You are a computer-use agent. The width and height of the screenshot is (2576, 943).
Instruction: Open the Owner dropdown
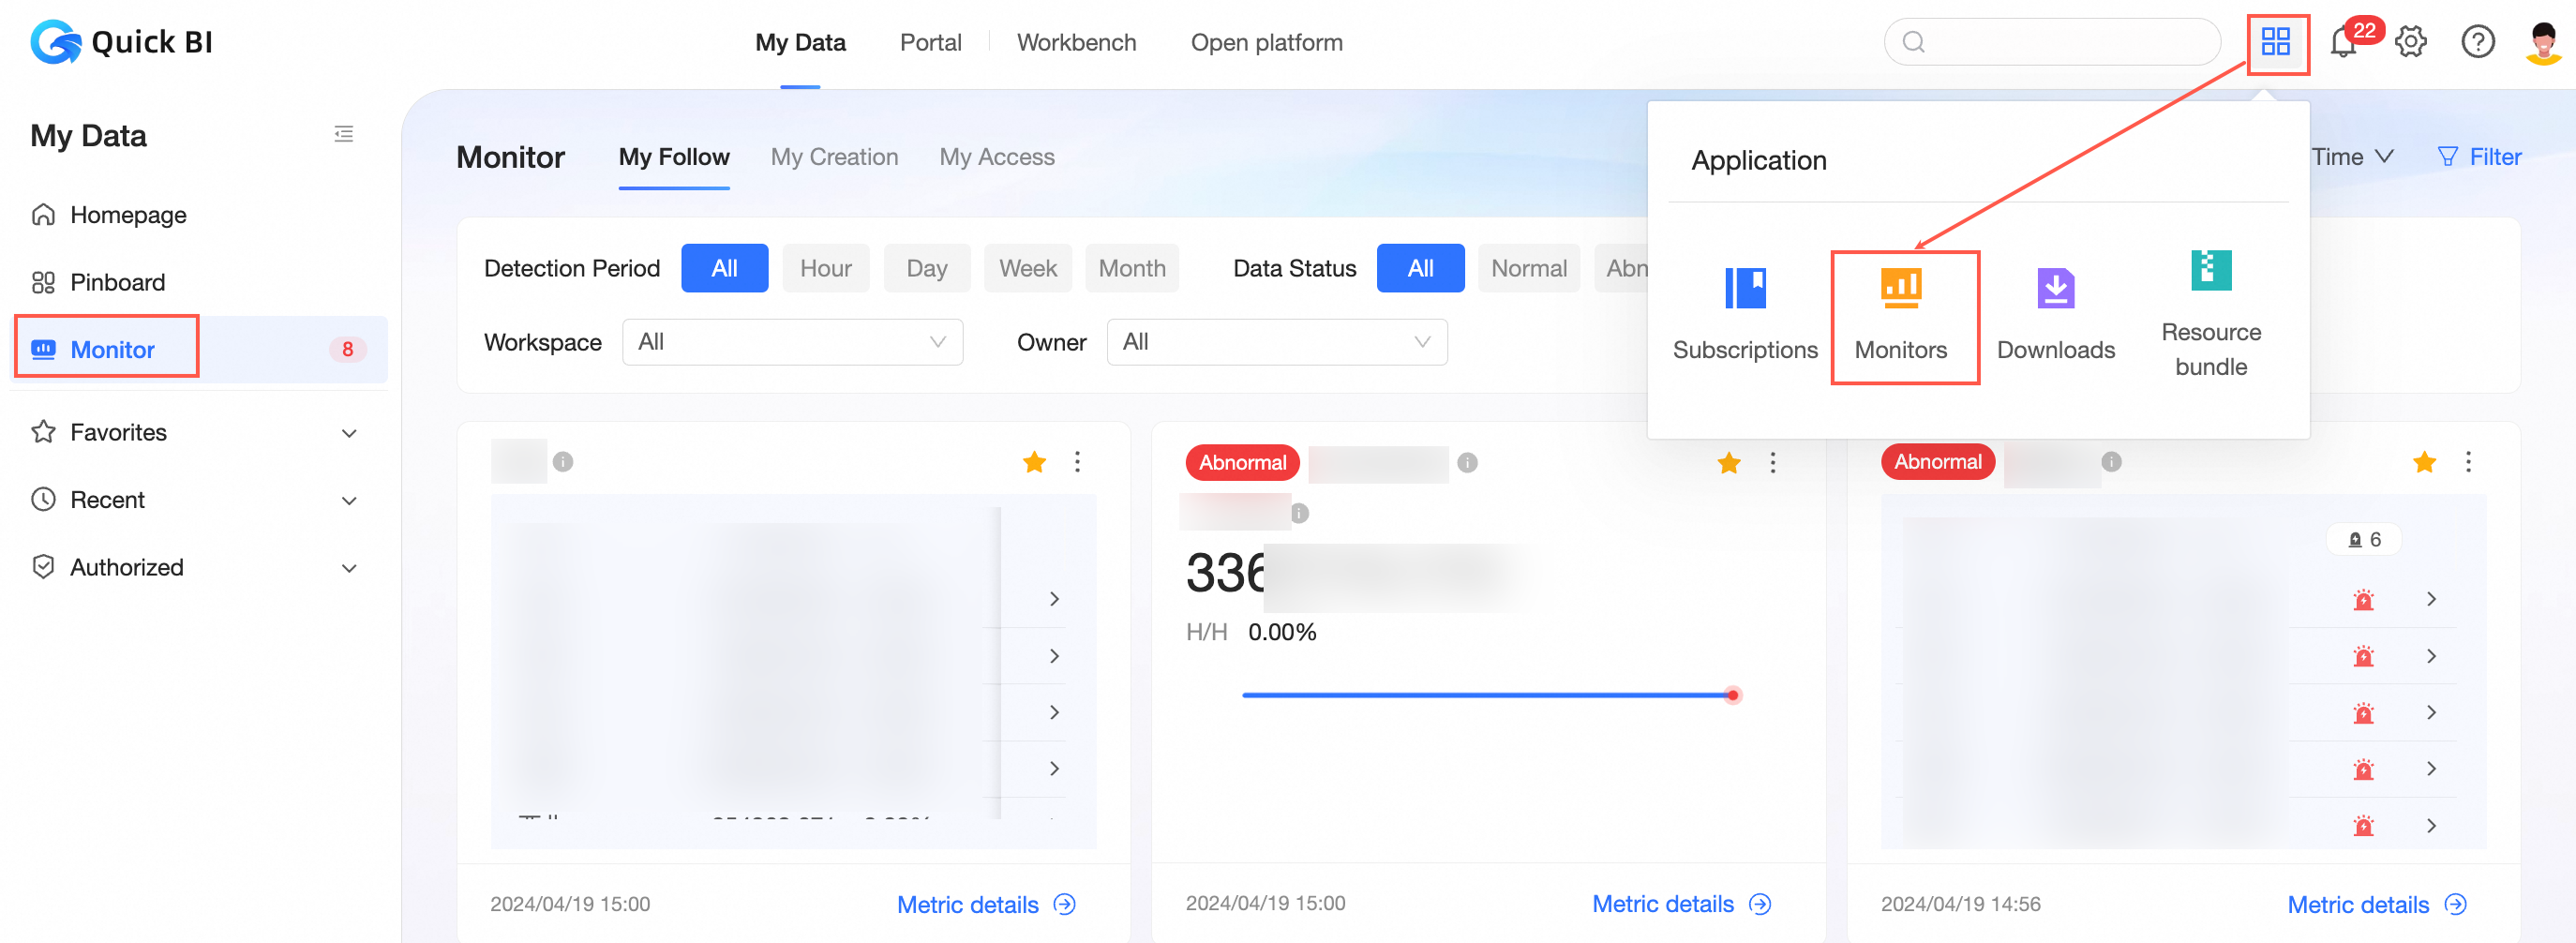pos(1277,342)
